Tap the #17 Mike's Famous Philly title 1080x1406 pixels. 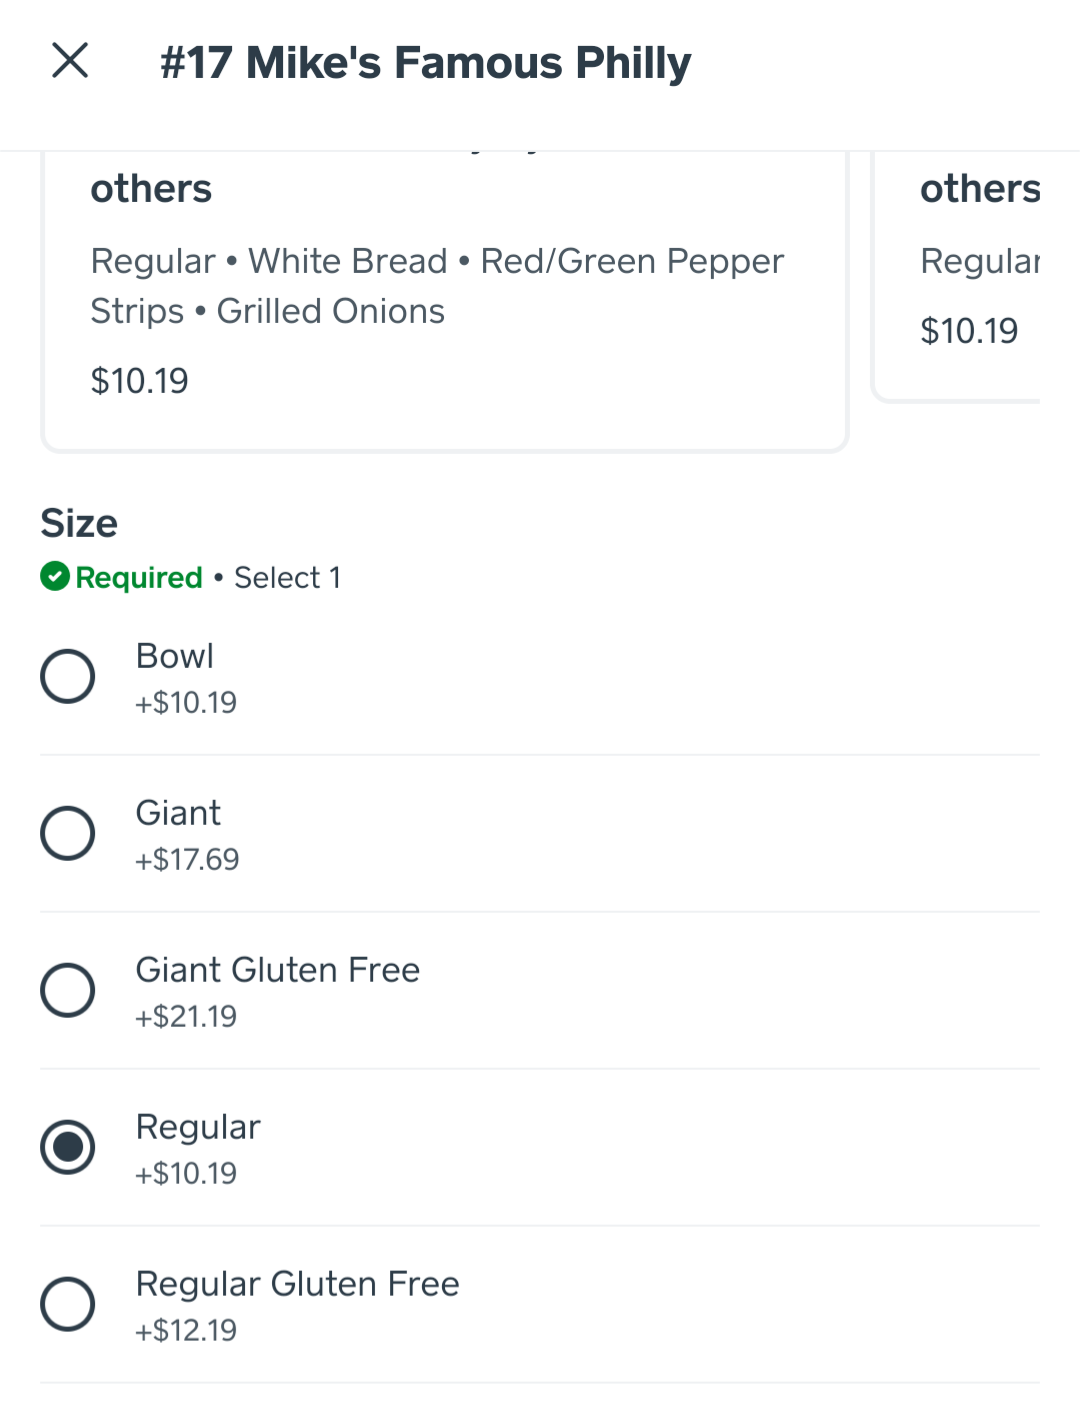click(x=425, y=62)
